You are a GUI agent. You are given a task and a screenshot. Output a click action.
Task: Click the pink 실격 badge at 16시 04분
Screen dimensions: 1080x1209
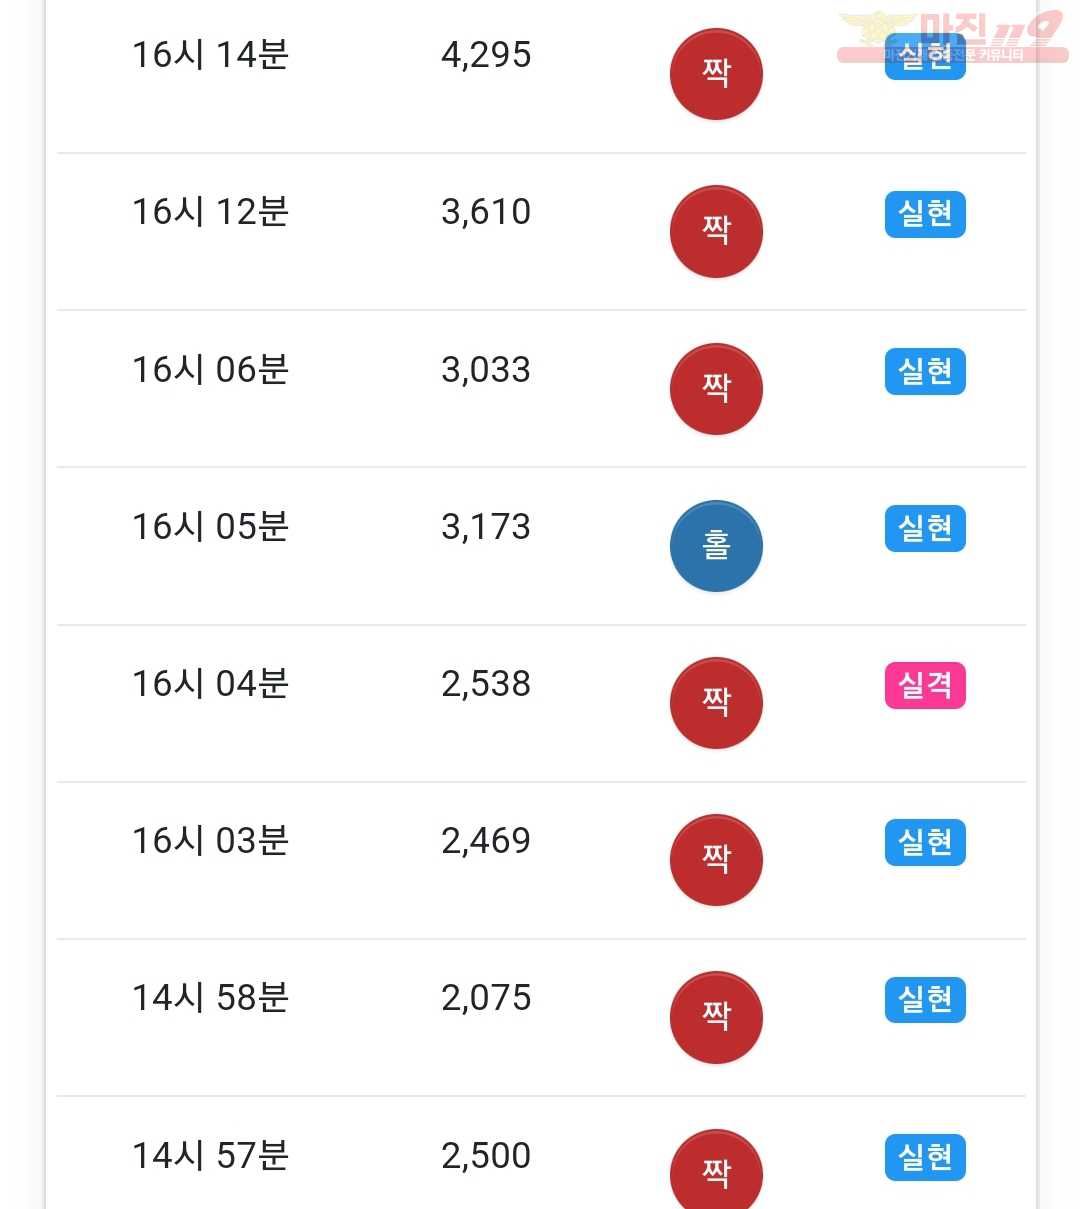(x=925, y=686)
